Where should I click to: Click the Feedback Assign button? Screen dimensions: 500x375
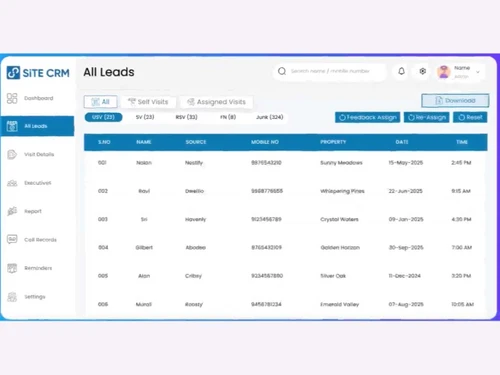coord(367,117)
